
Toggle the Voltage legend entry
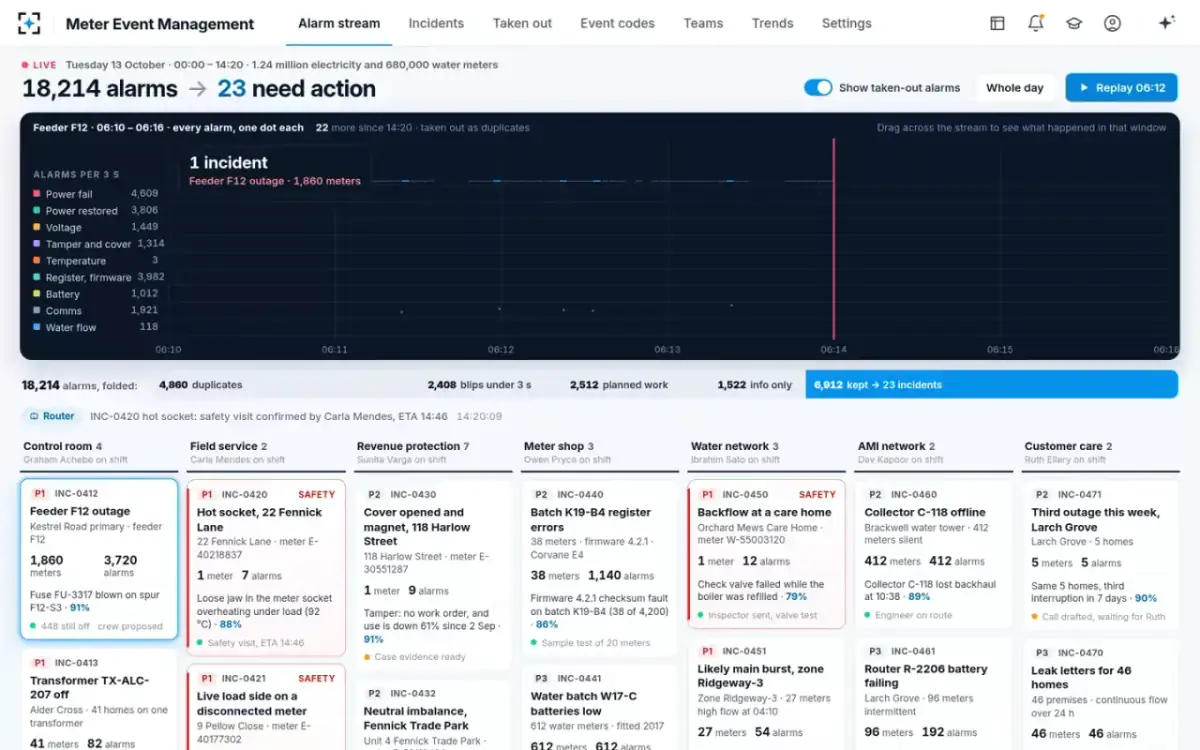coord(95,227)
